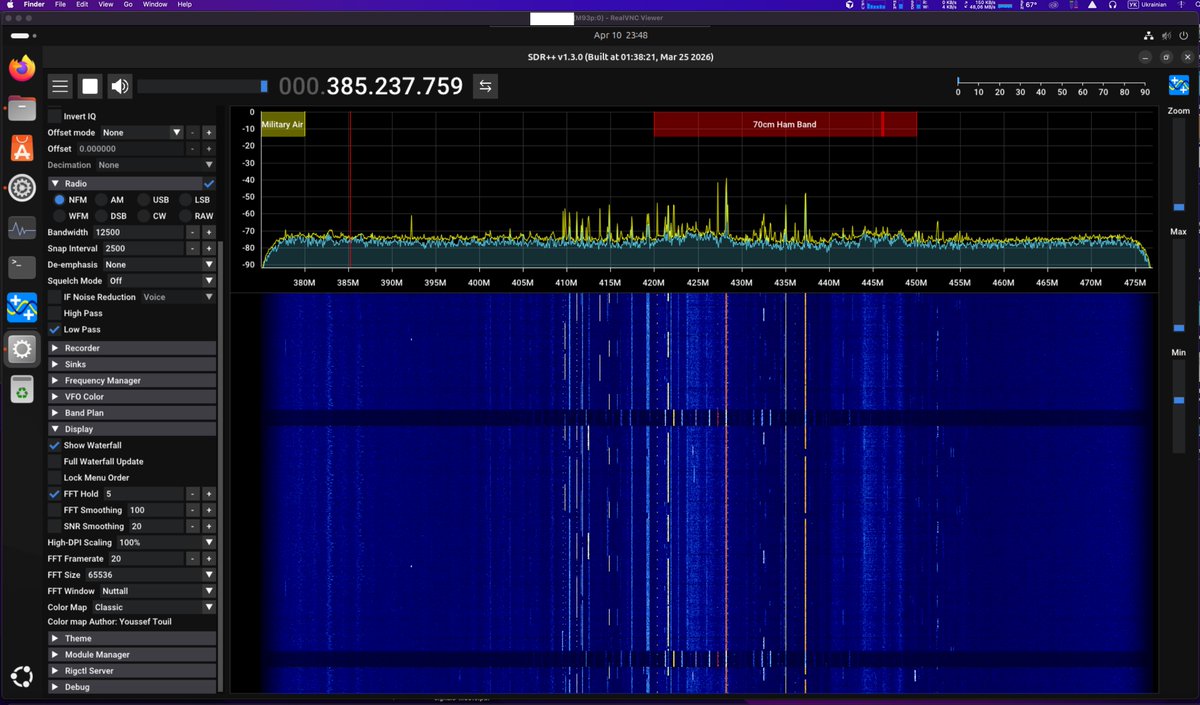This screenshot has width=1200, height=705.
Task: Select the LSB demodulation mode
Action: click(185, 200)
